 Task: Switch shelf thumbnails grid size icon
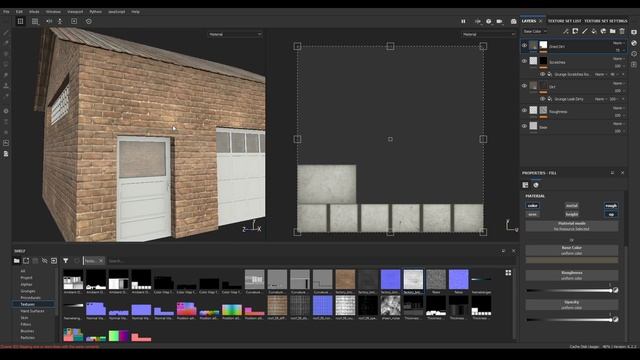(508, 273)
